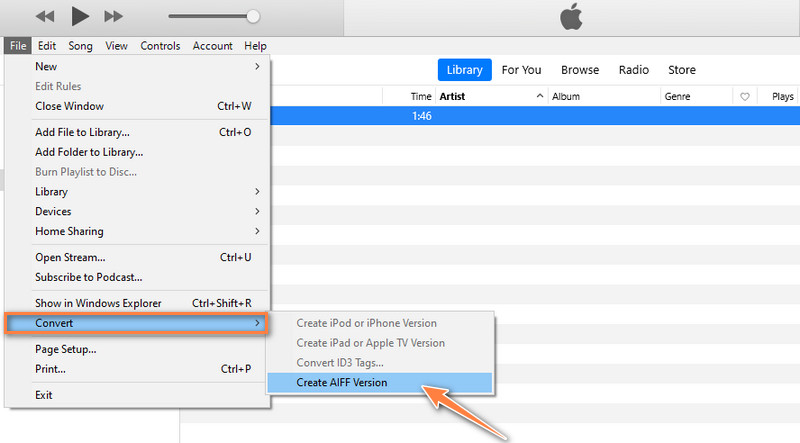Click the heart love column icon
The width and height of the screenshot is (800, 443).
(x=745, y=96)
